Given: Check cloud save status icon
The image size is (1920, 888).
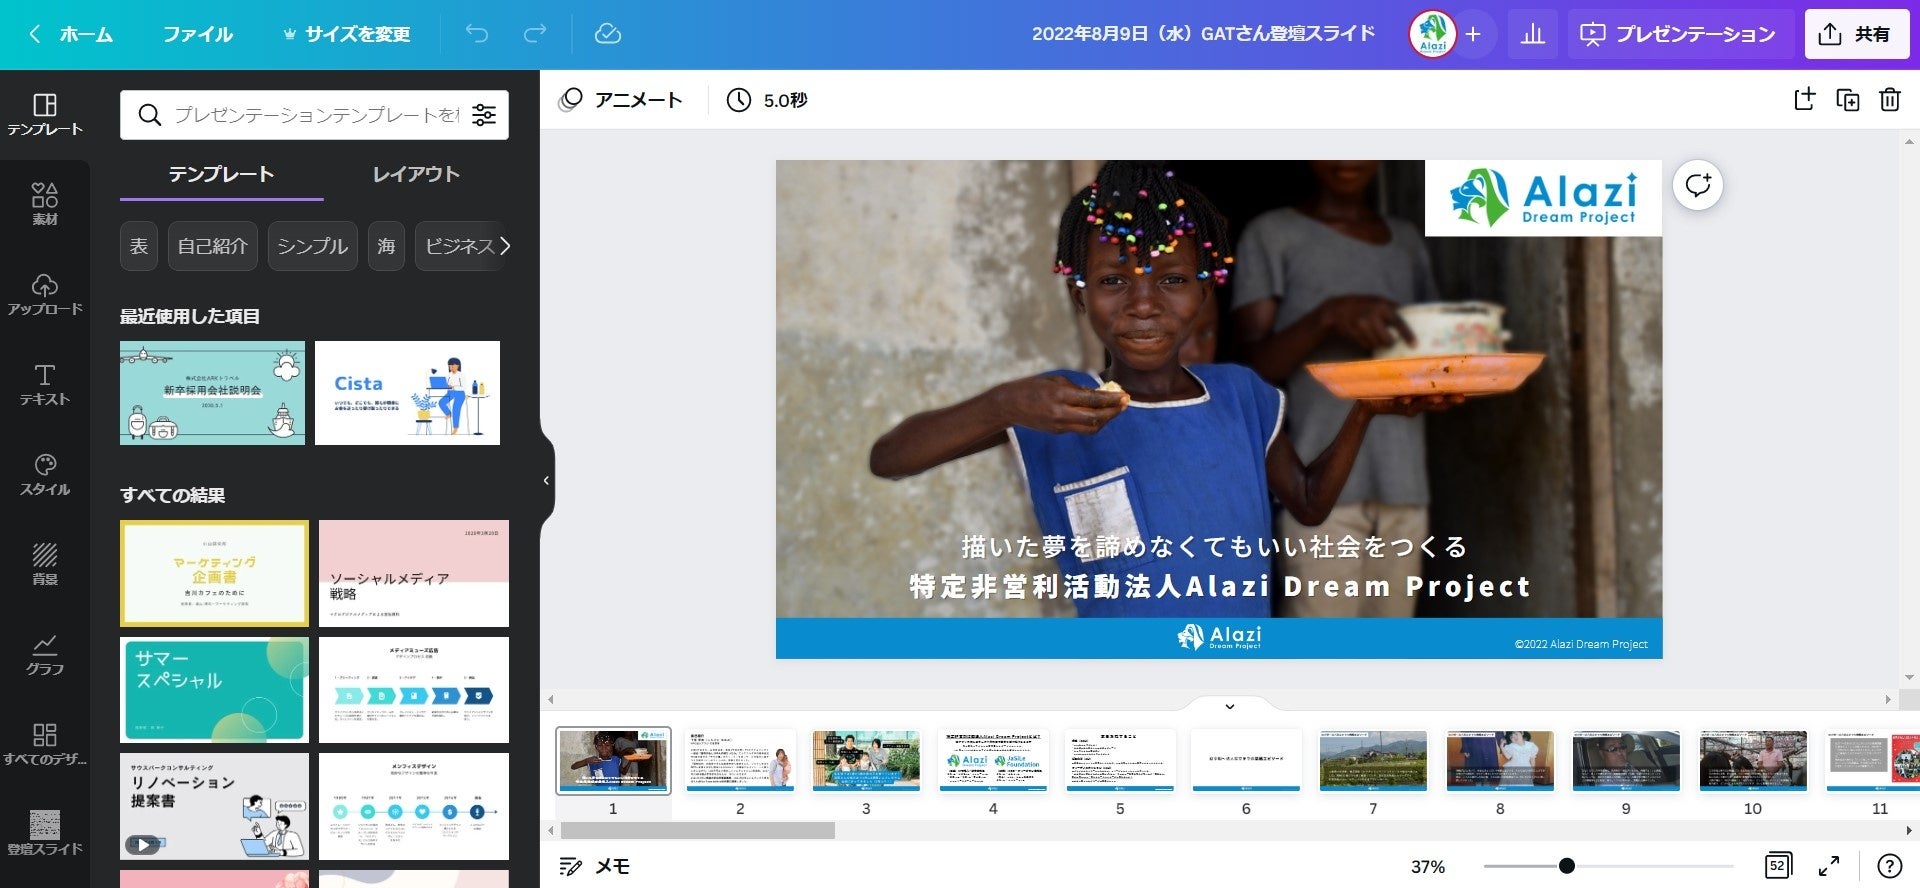Looking at the screenshot, I should click(x=607, y=34).
